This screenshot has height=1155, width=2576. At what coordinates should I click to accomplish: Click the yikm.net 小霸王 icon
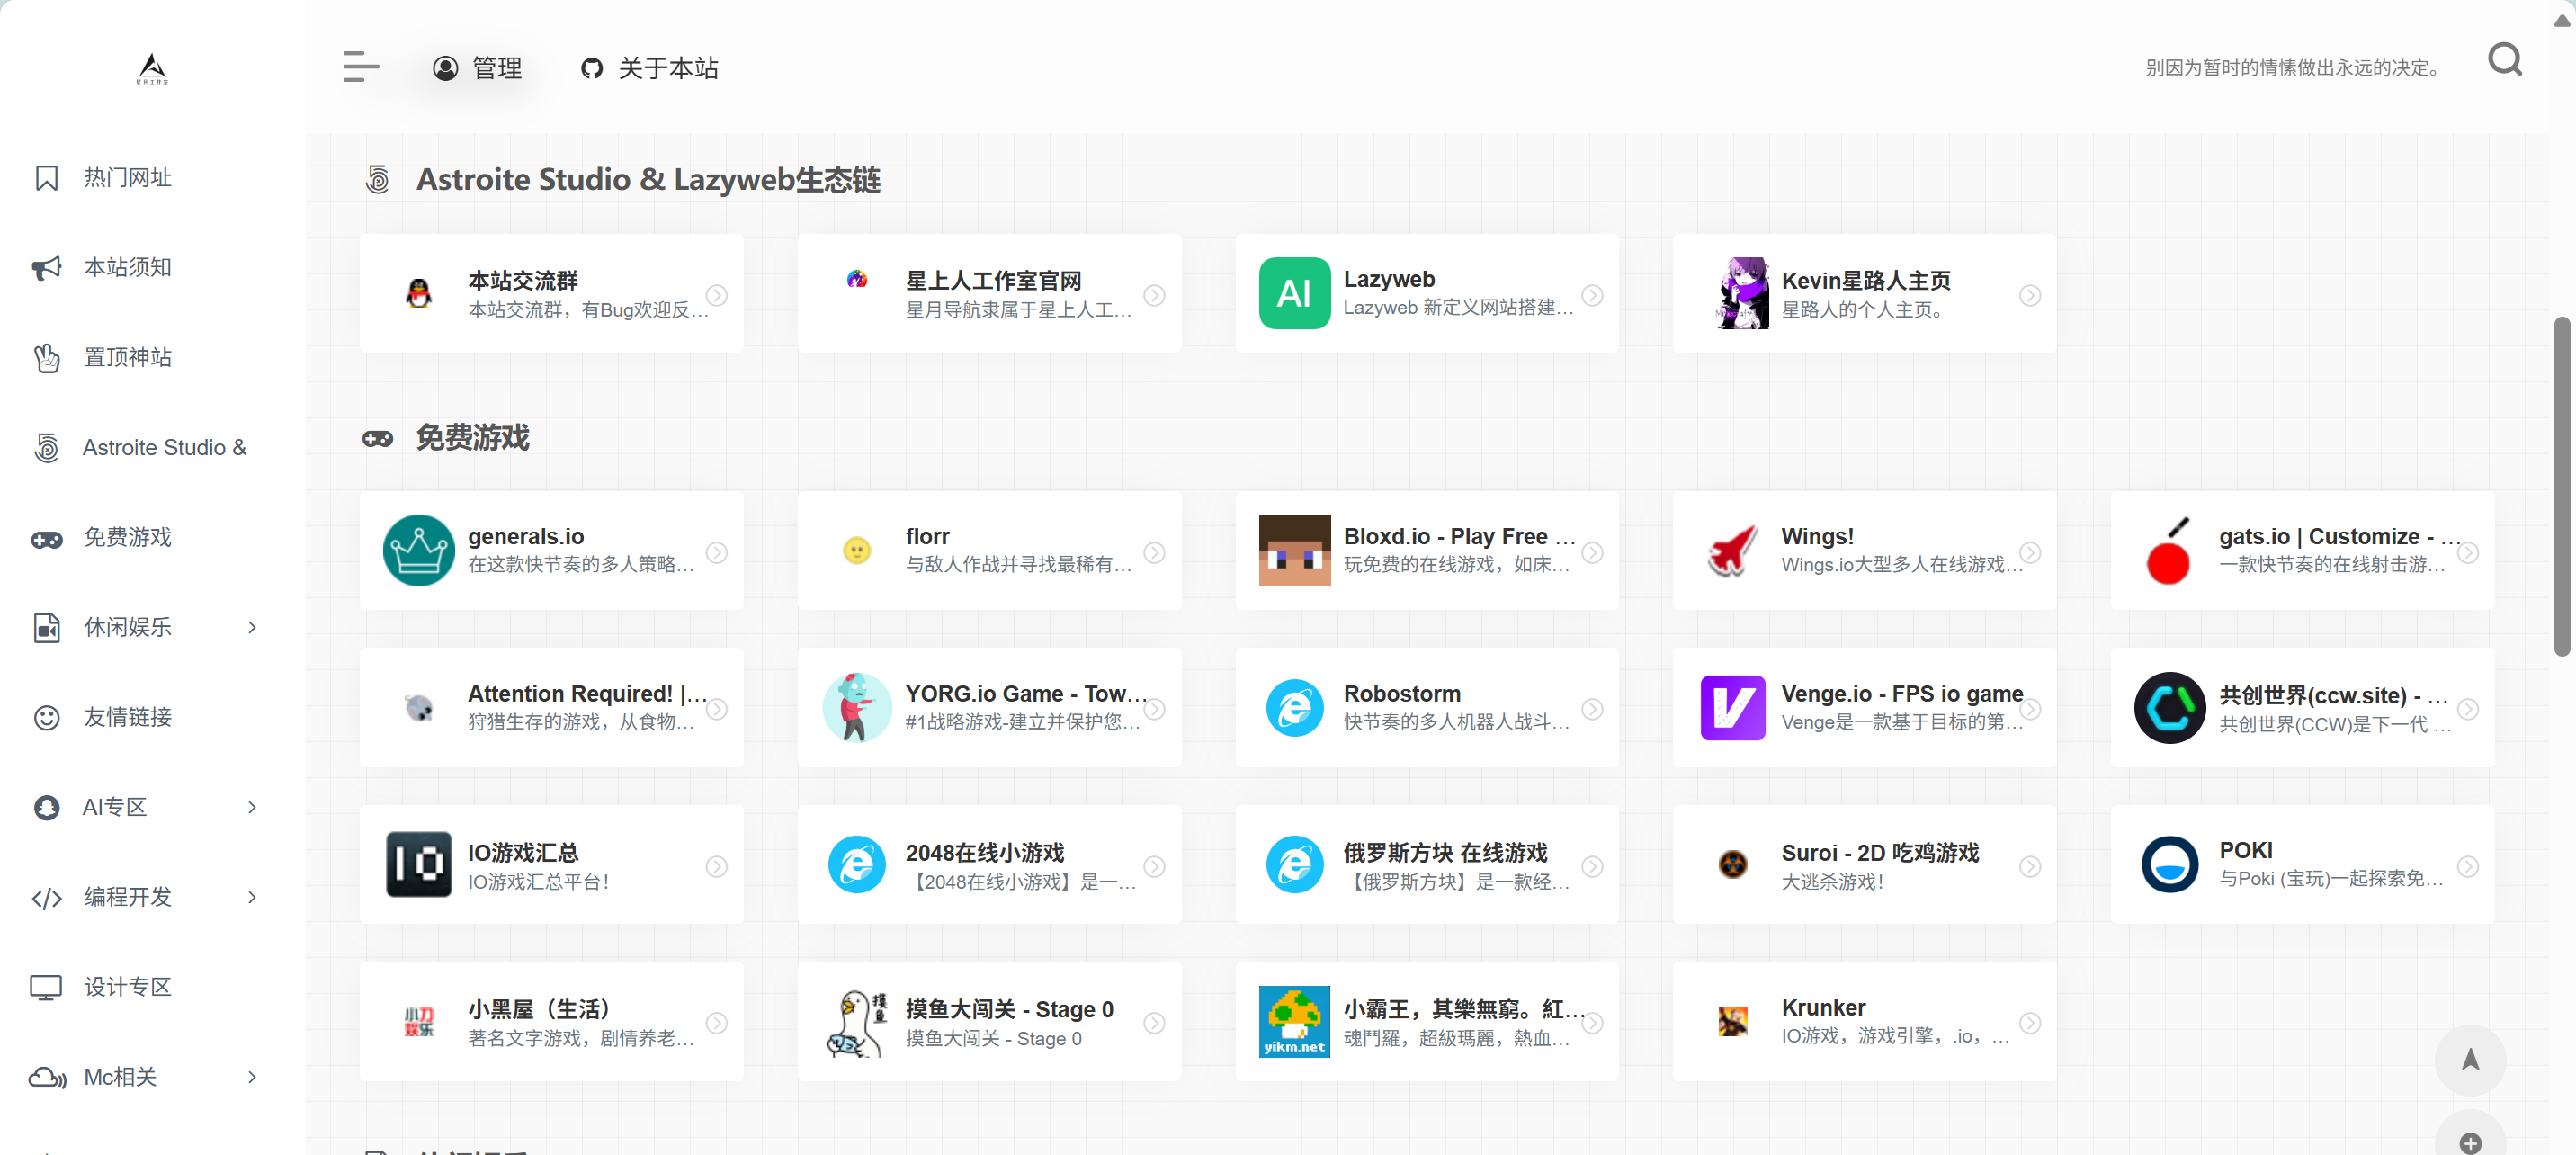tap(1294, 1022)
